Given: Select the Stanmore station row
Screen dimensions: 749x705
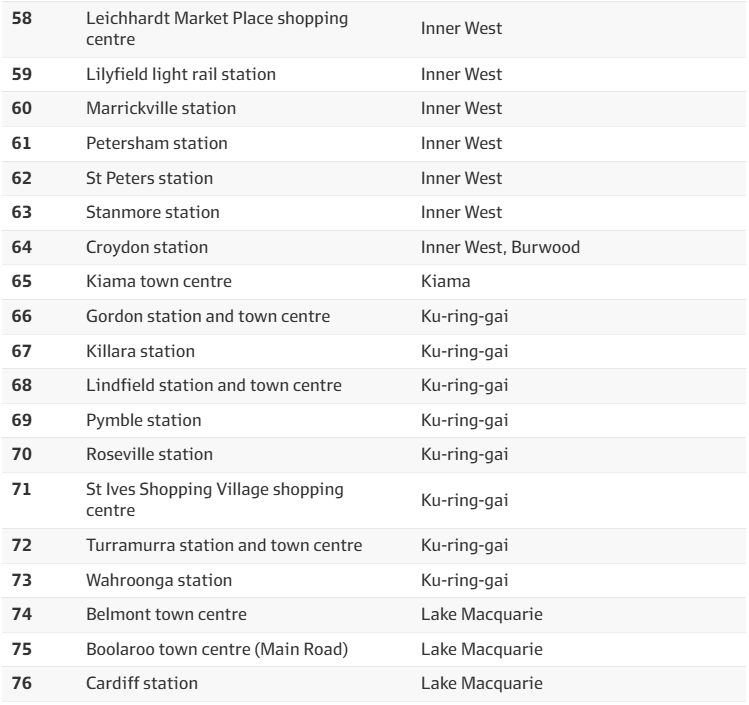Looking at the screenshot, I should pos(153,212).
